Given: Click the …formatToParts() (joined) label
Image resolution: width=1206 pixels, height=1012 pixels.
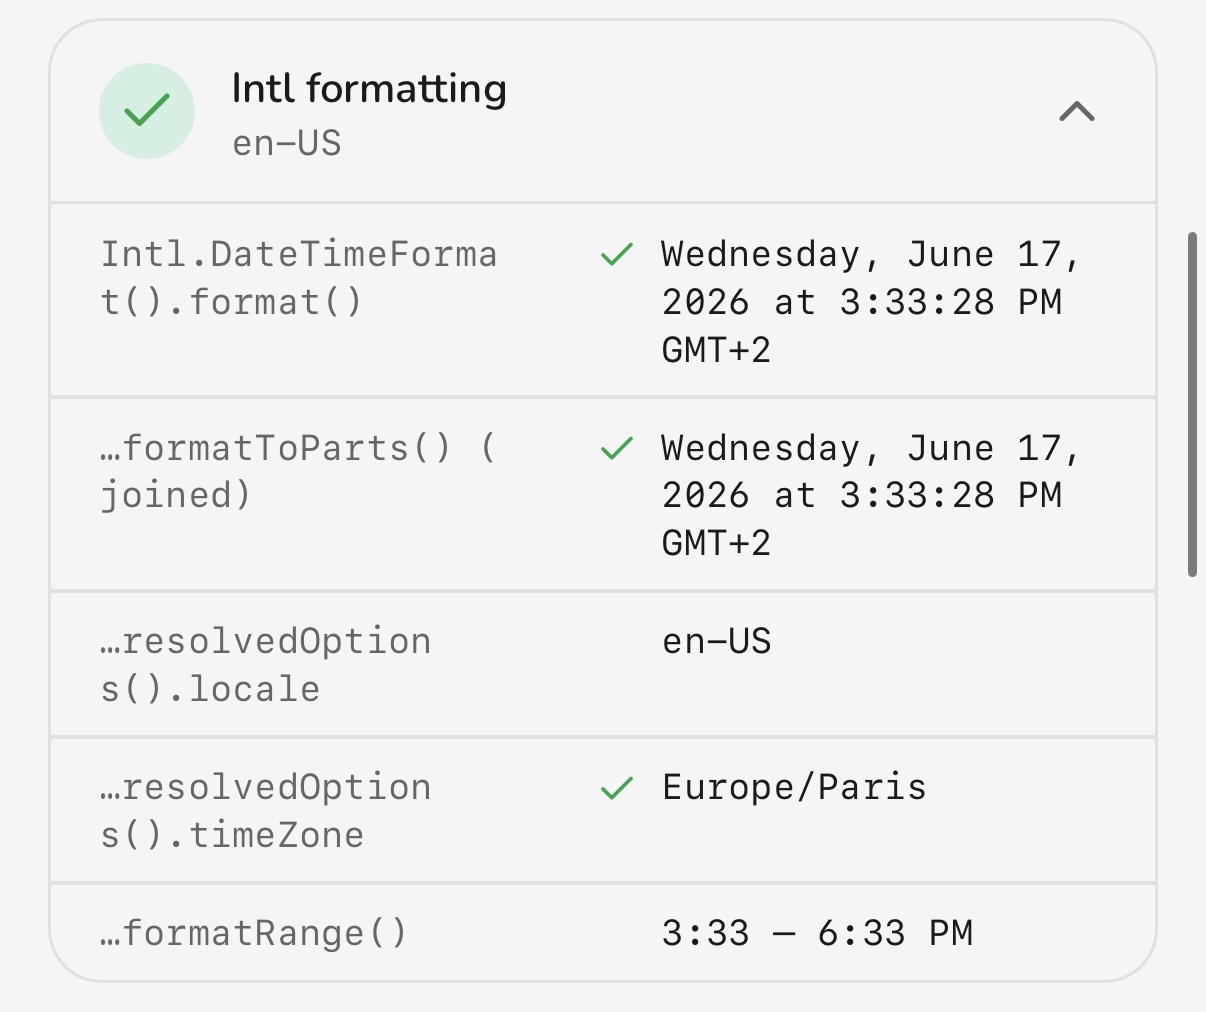Looking at the screenshot, I should [299, 471].
